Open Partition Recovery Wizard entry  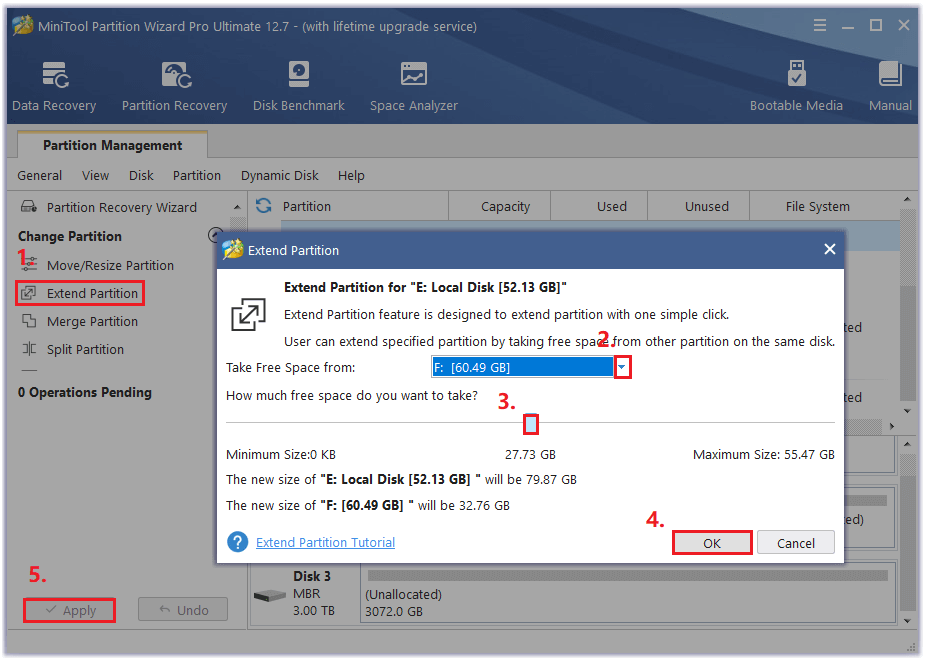[x=122, y=208]
